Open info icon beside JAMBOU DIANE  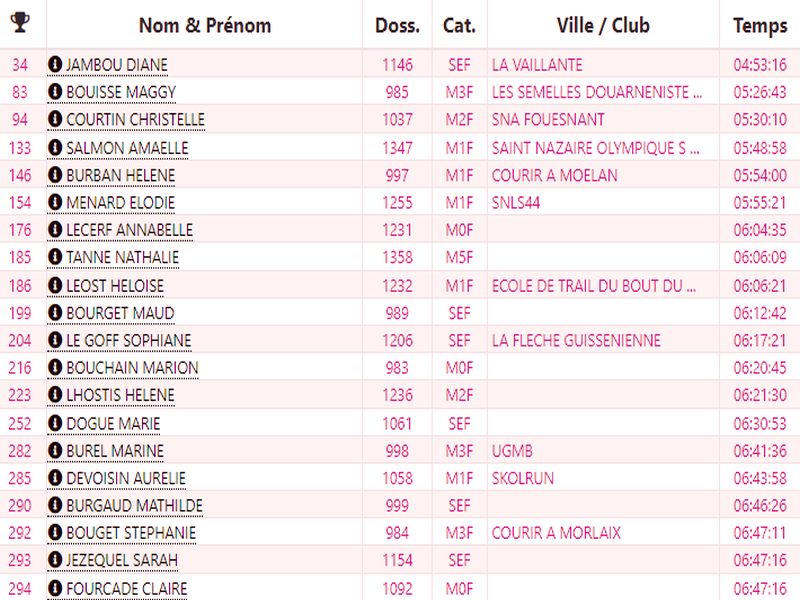(x=55, y=65)
